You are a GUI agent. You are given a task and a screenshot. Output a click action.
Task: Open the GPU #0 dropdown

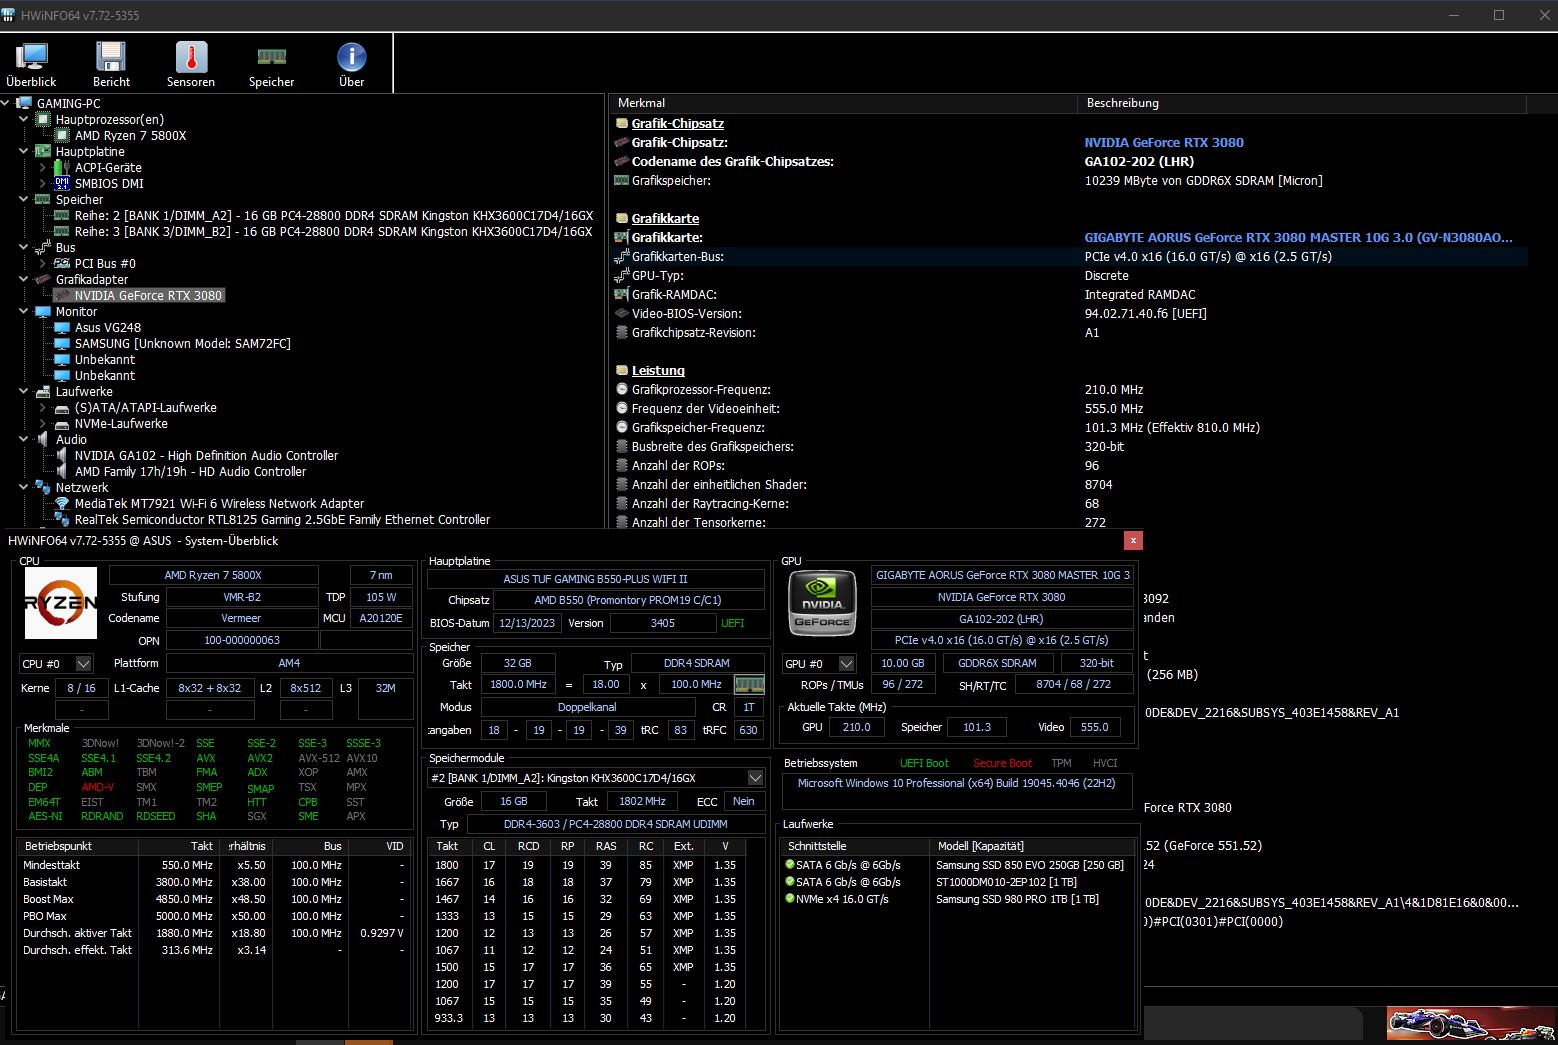click(847, 664)
